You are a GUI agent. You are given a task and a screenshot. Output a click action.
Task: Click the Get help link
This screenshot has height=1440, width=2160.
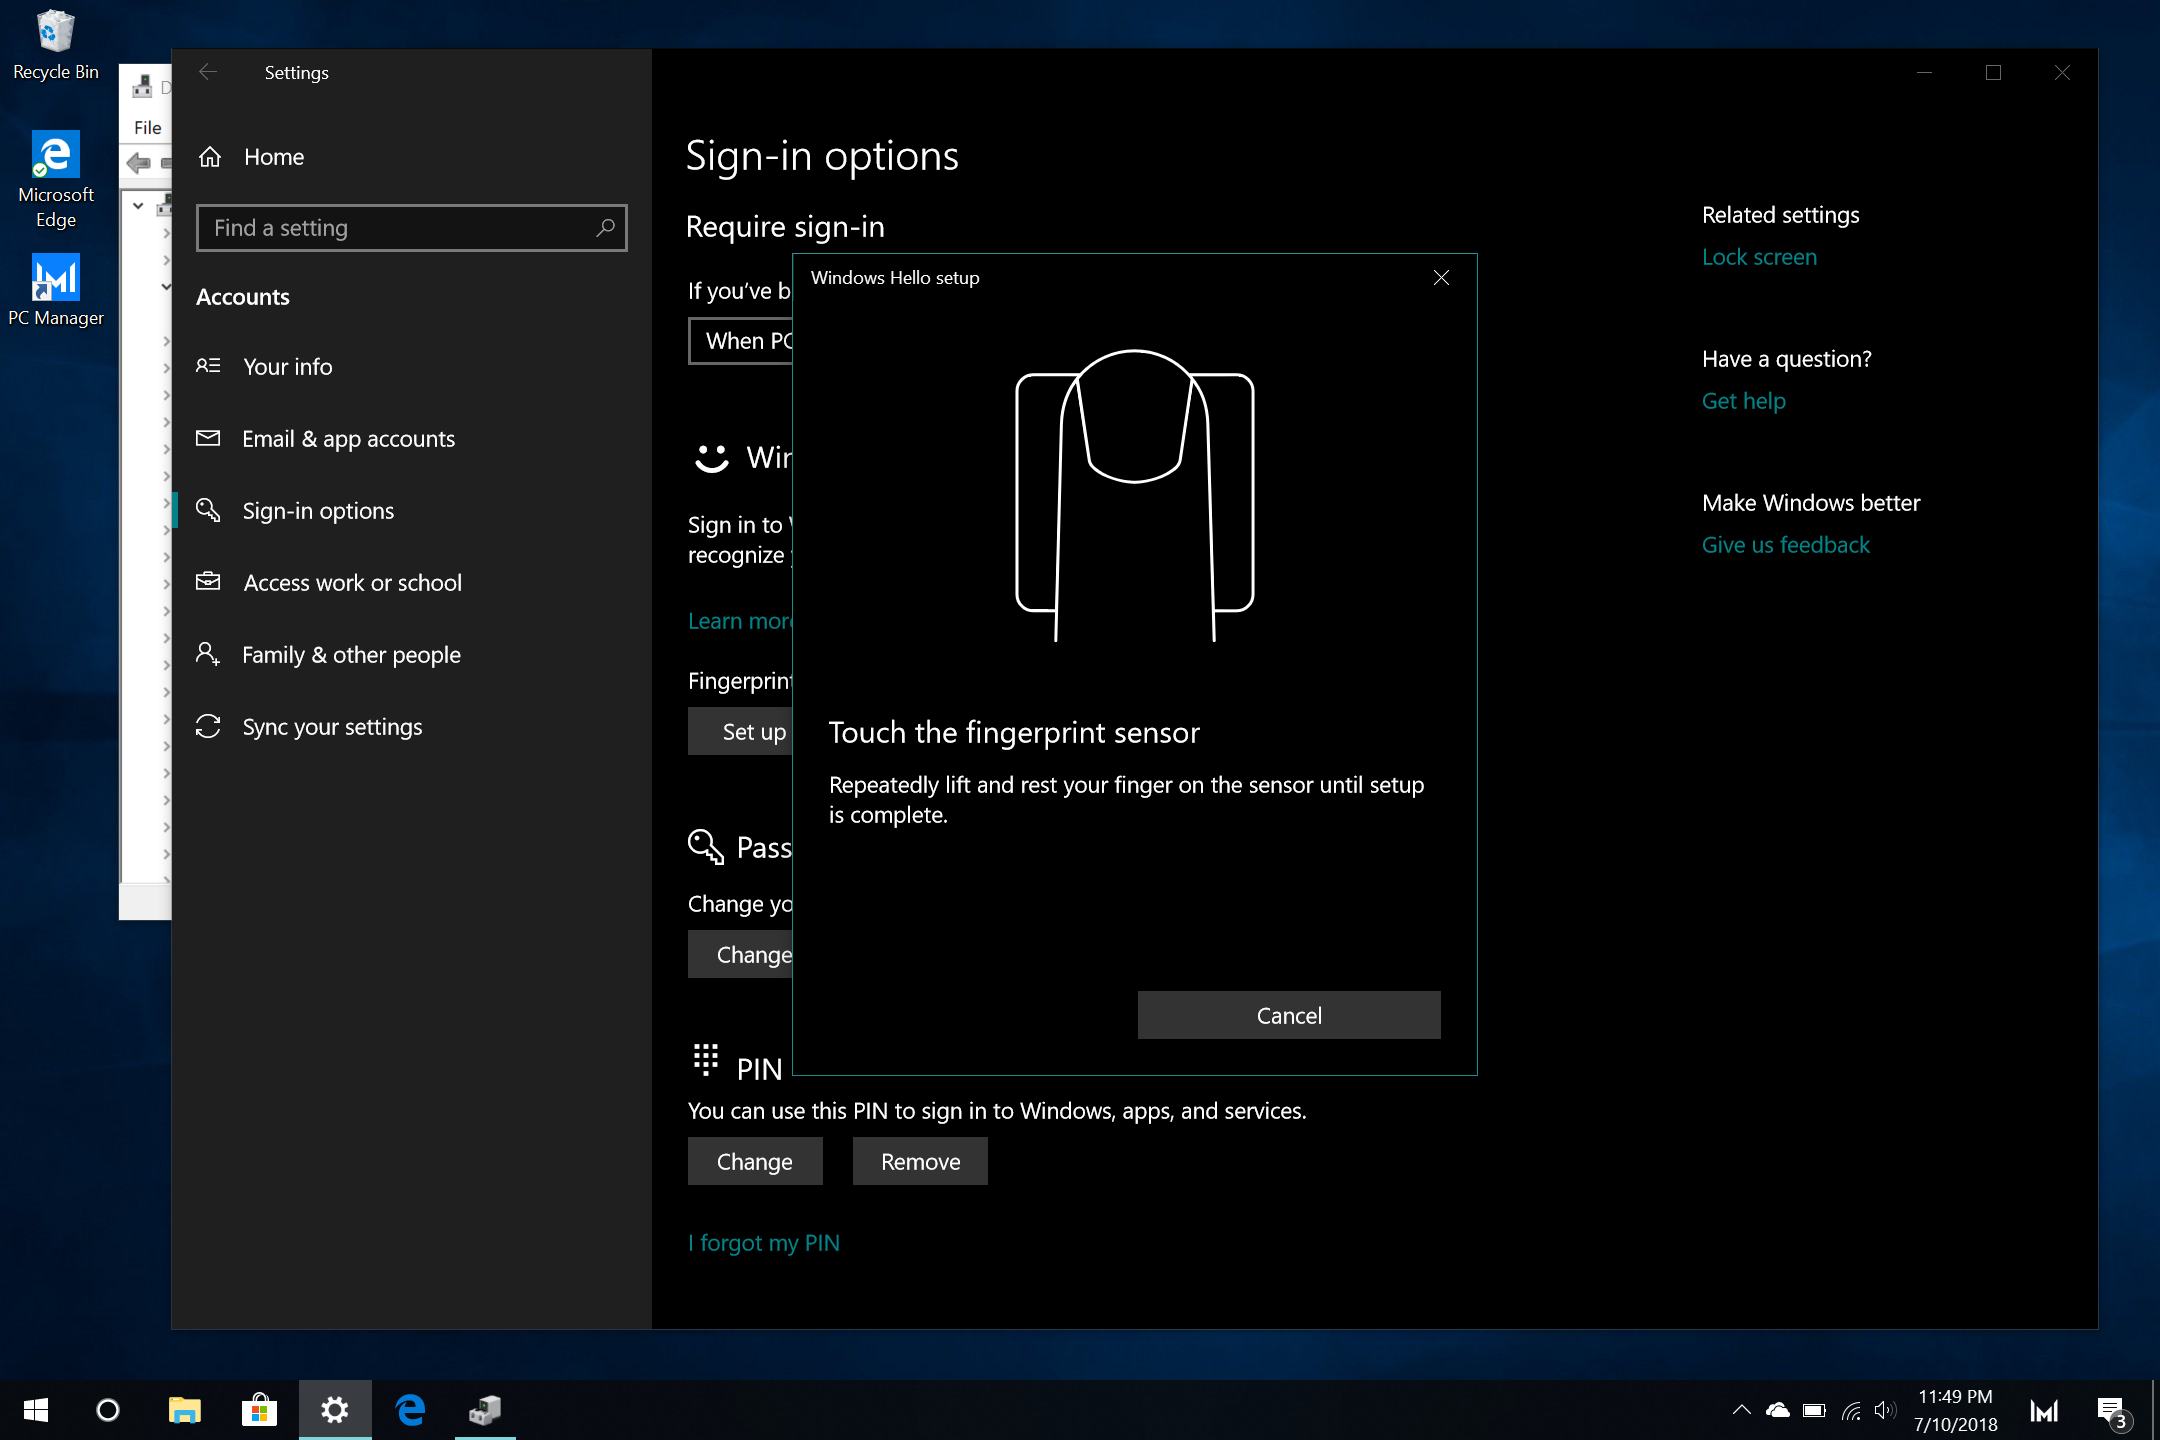click(x=1743, y=401)
